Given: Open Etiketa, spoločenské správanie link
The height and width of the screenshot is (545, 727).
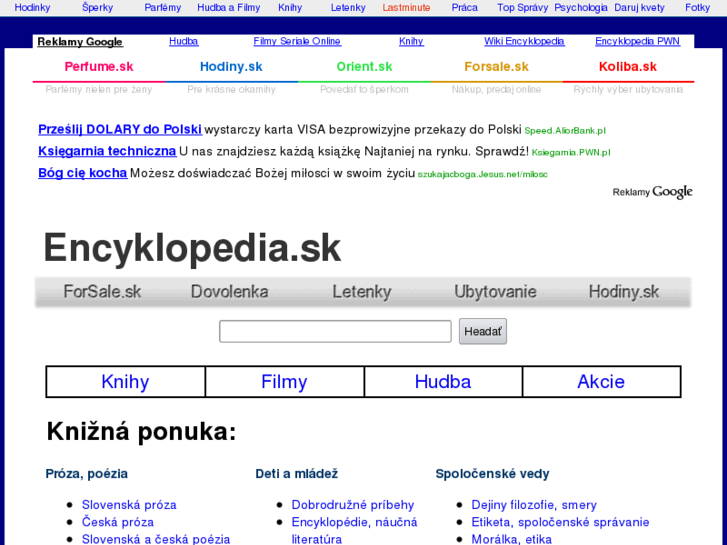Looking at the screenshot, I should [x=560, y=522].
